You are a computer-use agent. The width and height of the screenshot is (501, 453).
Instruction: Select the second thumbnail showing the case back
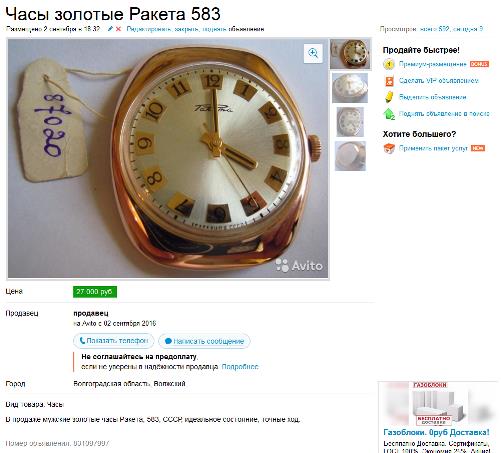click(x=350, y=88)
